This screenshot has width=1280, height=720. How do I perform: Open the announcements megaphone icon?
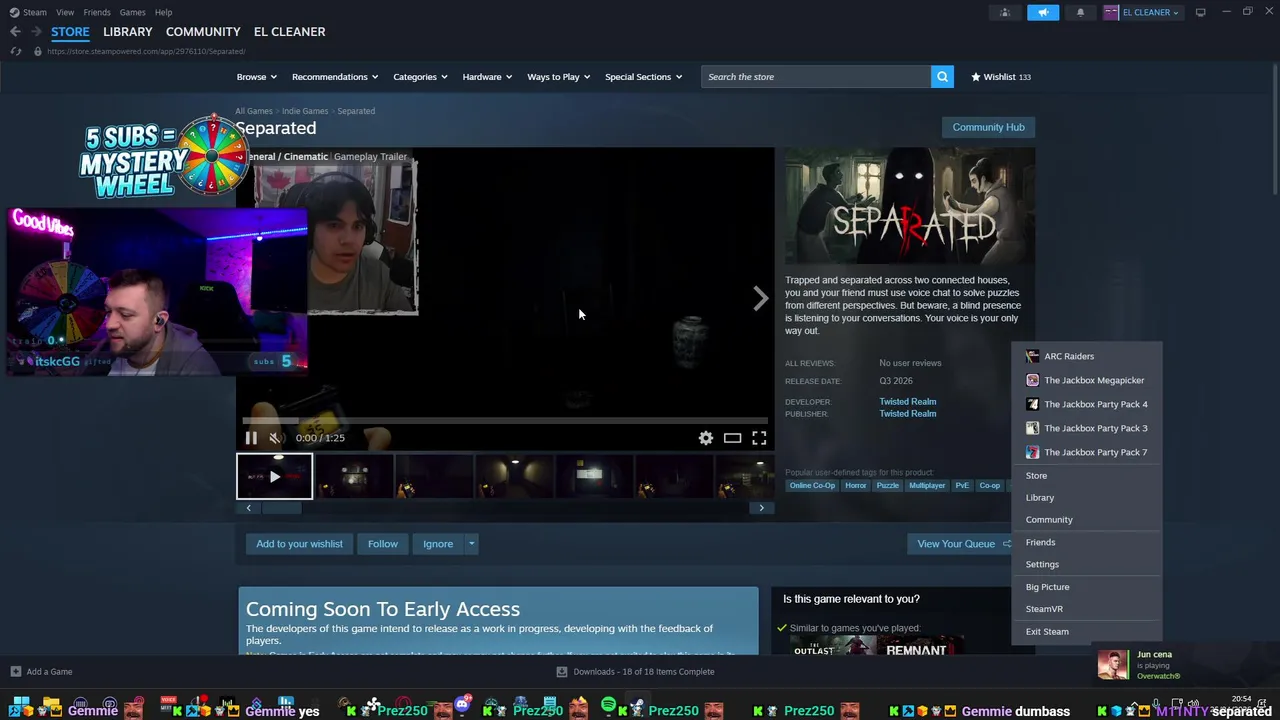tap(1043, 12)
